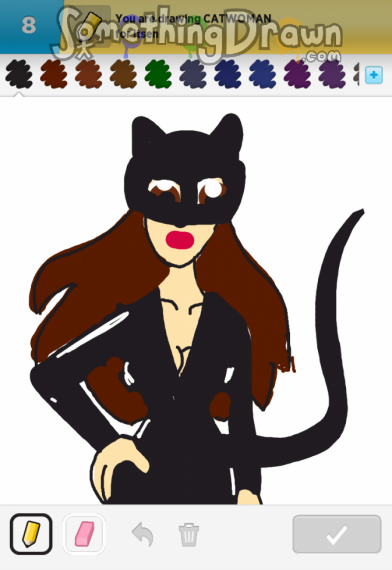Add more colors with plus button
Viewport: 392px width, 570px height.
tap(374, 75)
